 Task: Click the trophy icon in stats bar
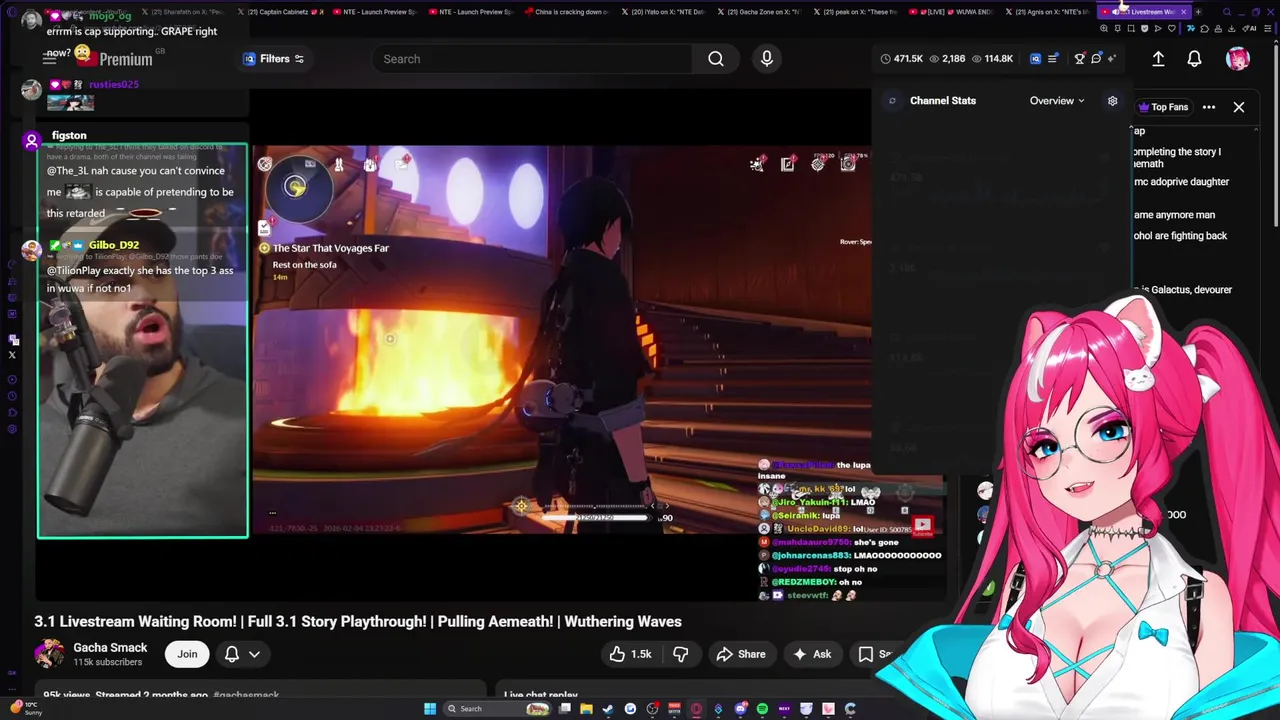click(x=1079, y=59)
